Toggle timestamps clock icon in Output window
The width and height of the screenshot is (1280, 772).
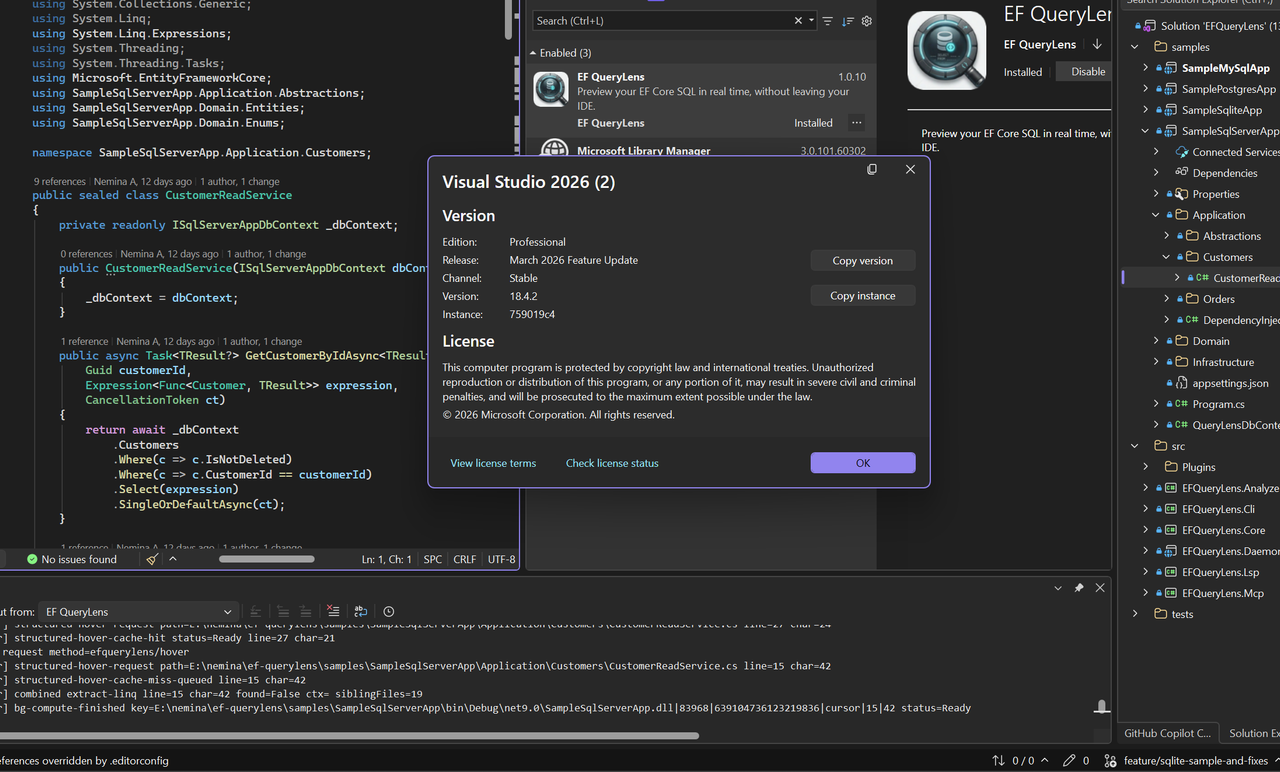[x=389, y=611]
